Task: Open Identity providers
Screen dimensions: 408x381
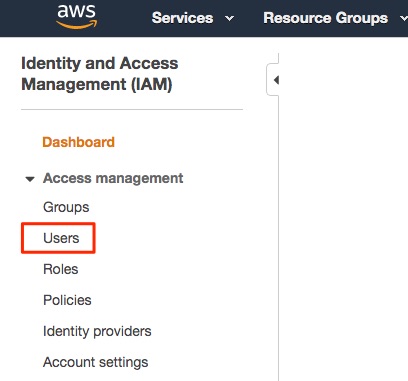Action: coord(97,331)
